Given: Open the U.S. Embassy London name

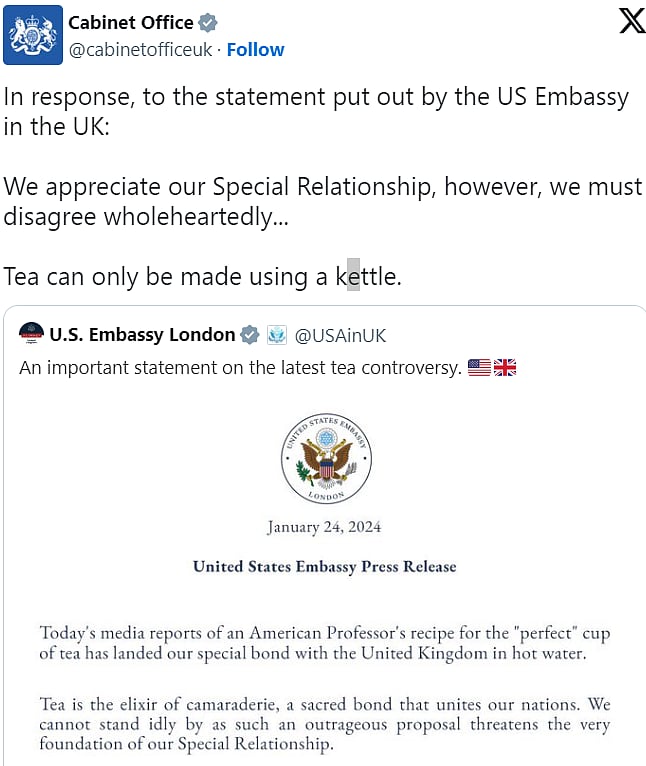Looking at the screenshot, I should click(x=142, y=335).
